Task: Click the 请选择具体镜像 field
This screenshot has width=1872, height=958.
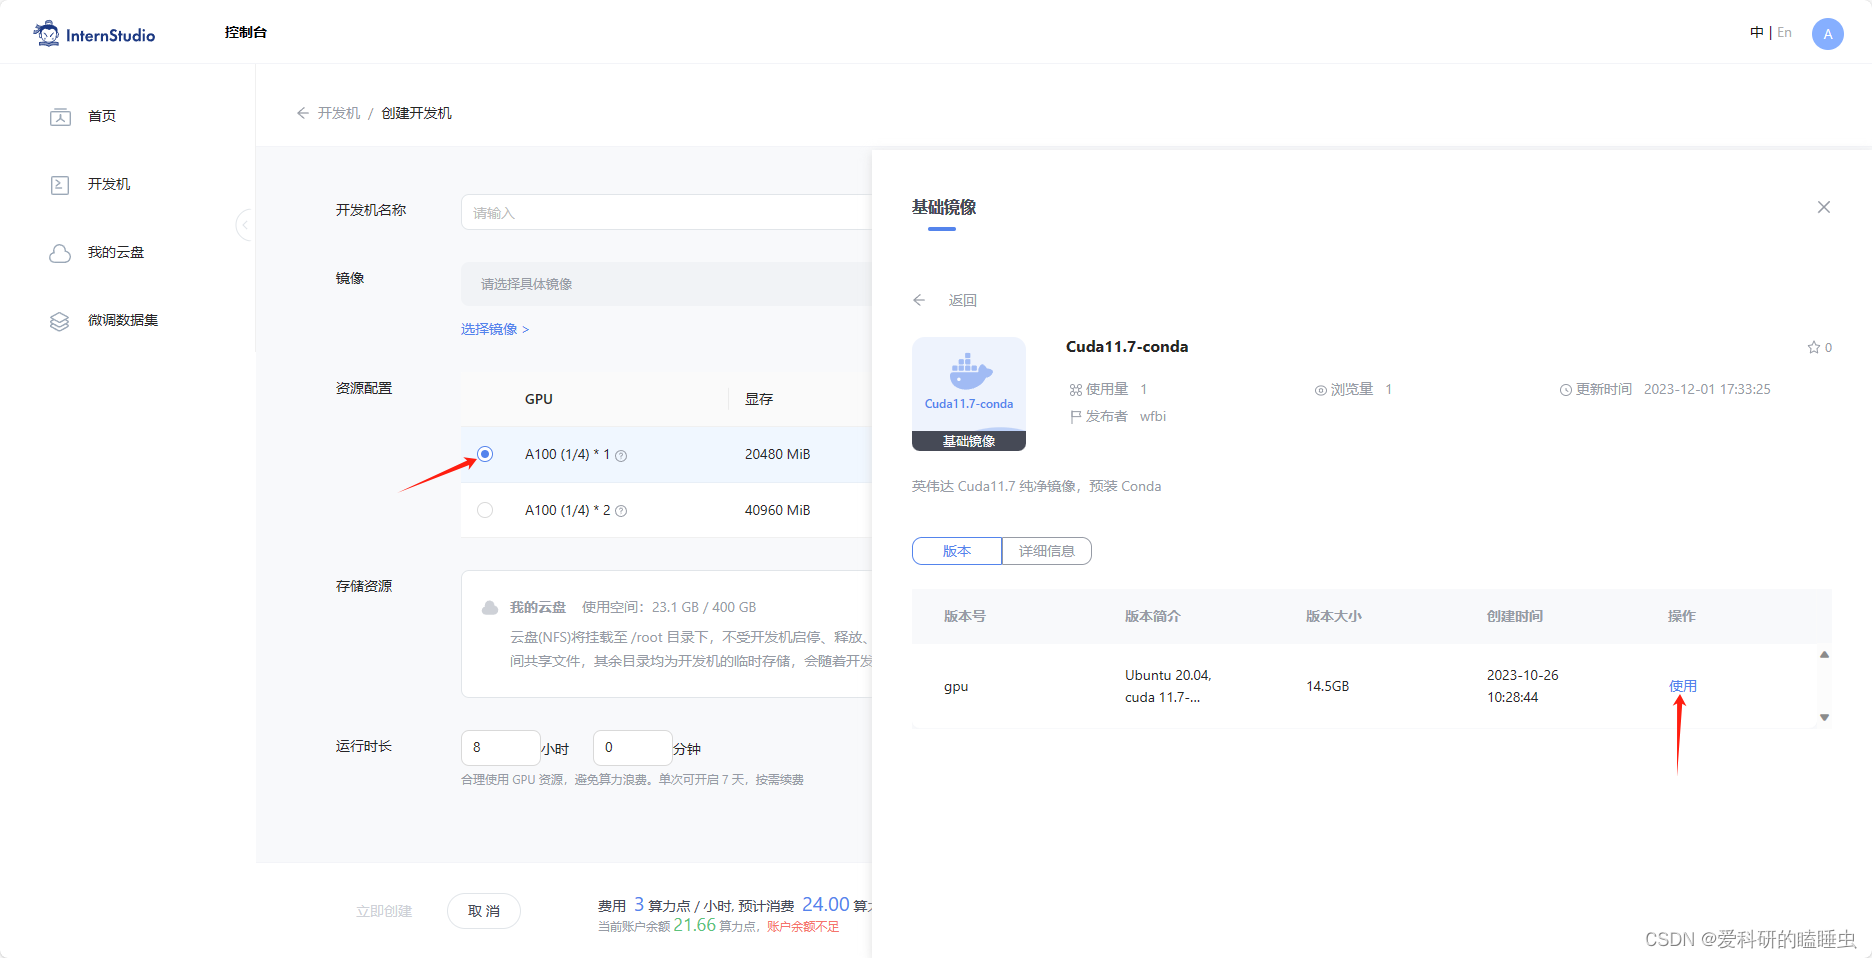Action: (x=666, y=284)
